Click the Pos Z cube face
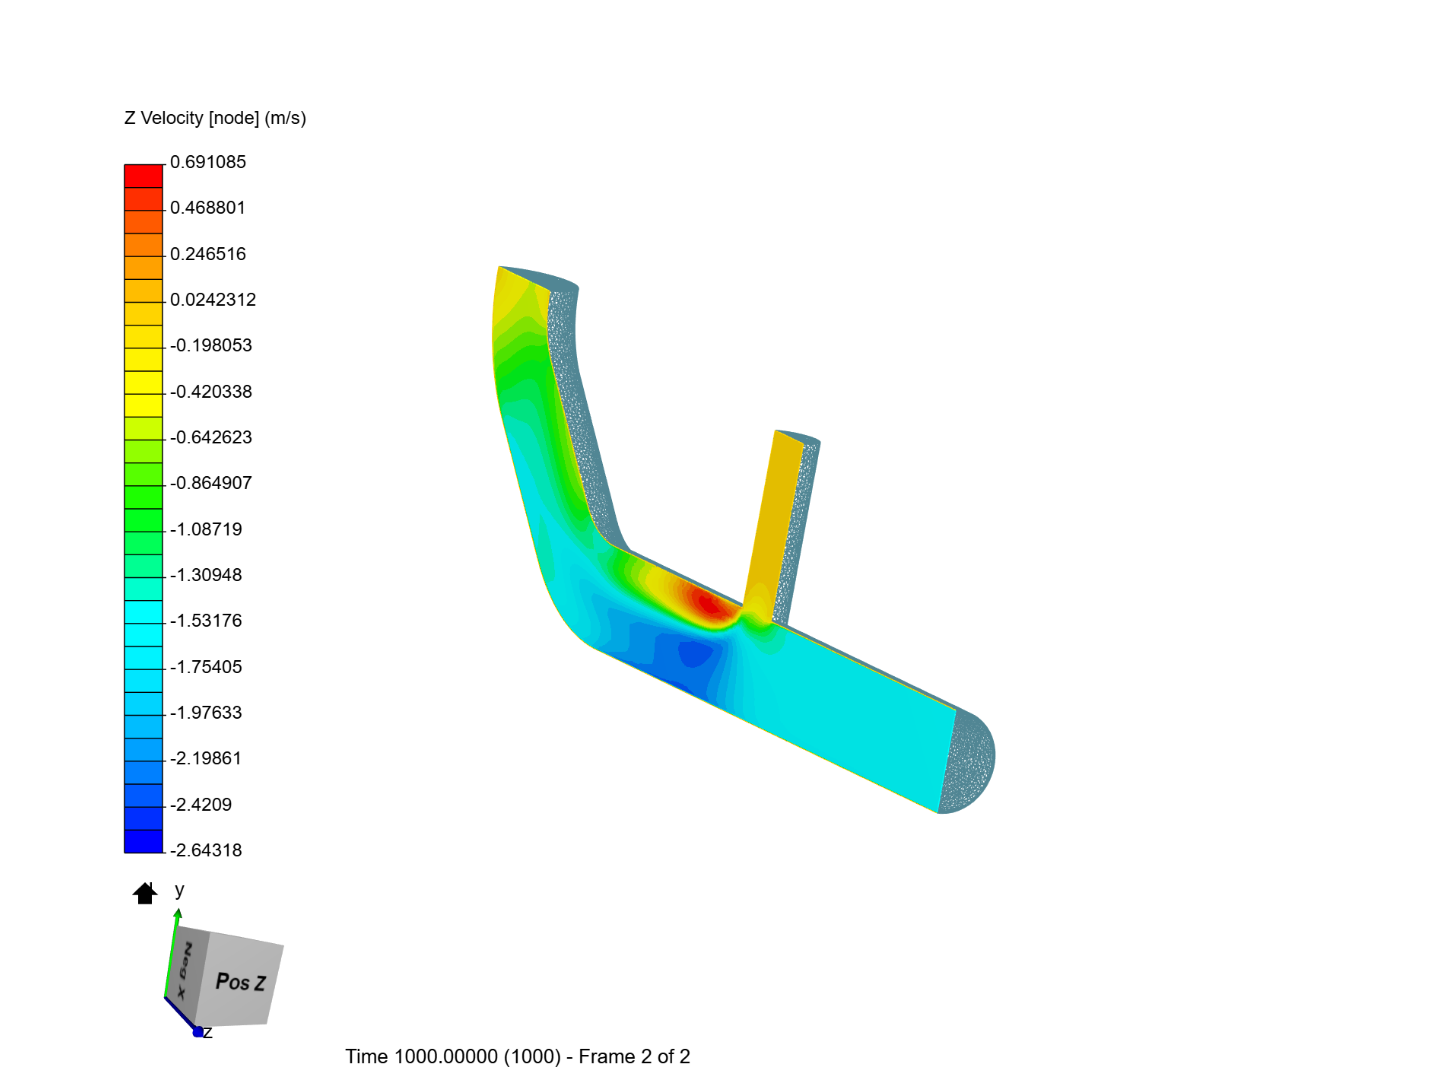Screen dimensions: 1440x1080 coord(240,981)
